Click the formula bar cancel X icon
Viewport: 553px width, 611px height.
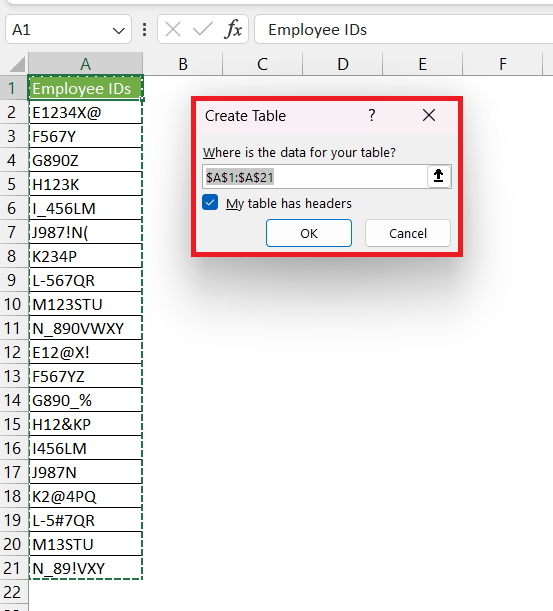tap(173, 30)
